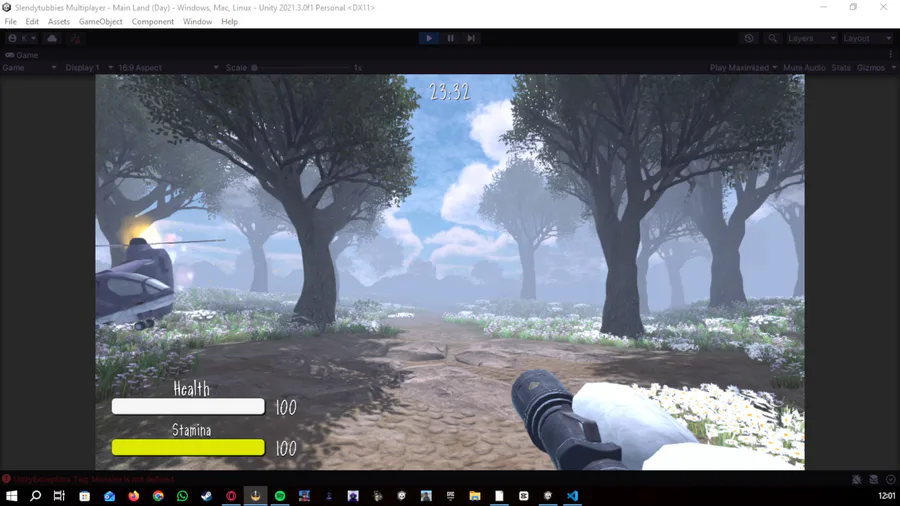900x506 pixels.
Task: Click the collab bug icon in toolbar
Action: [75, 38]
